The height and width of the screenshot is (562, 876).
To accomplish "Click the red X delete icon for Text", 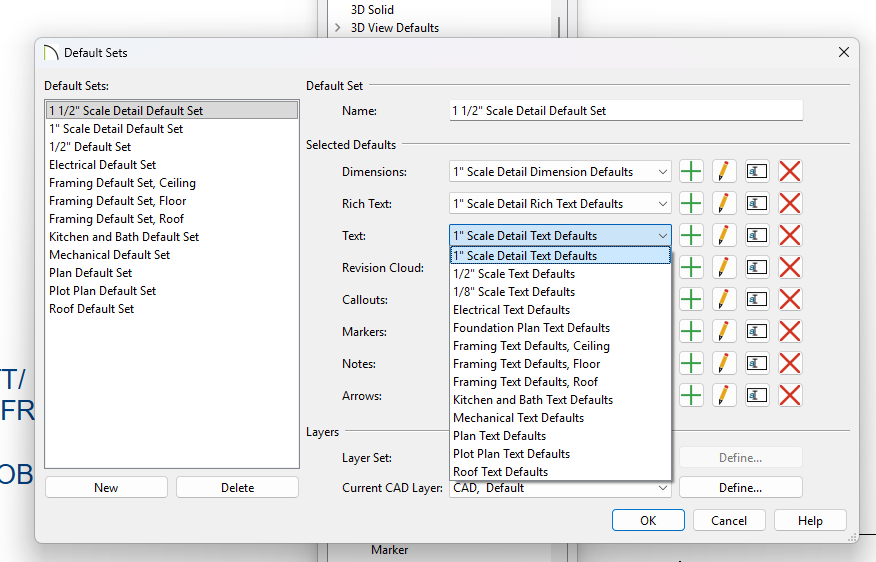I will pos(790,236).
